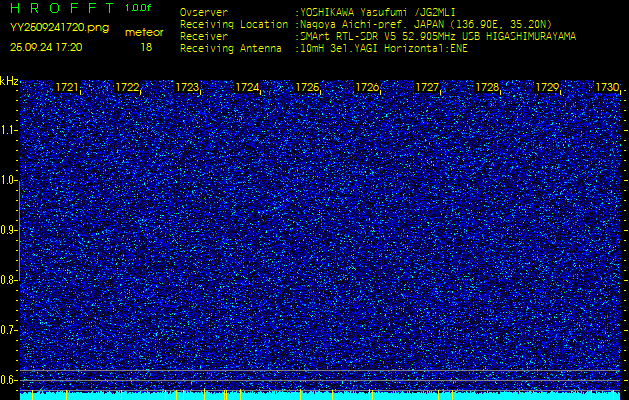Click the 1721 time marker

[x=67, y=87]
